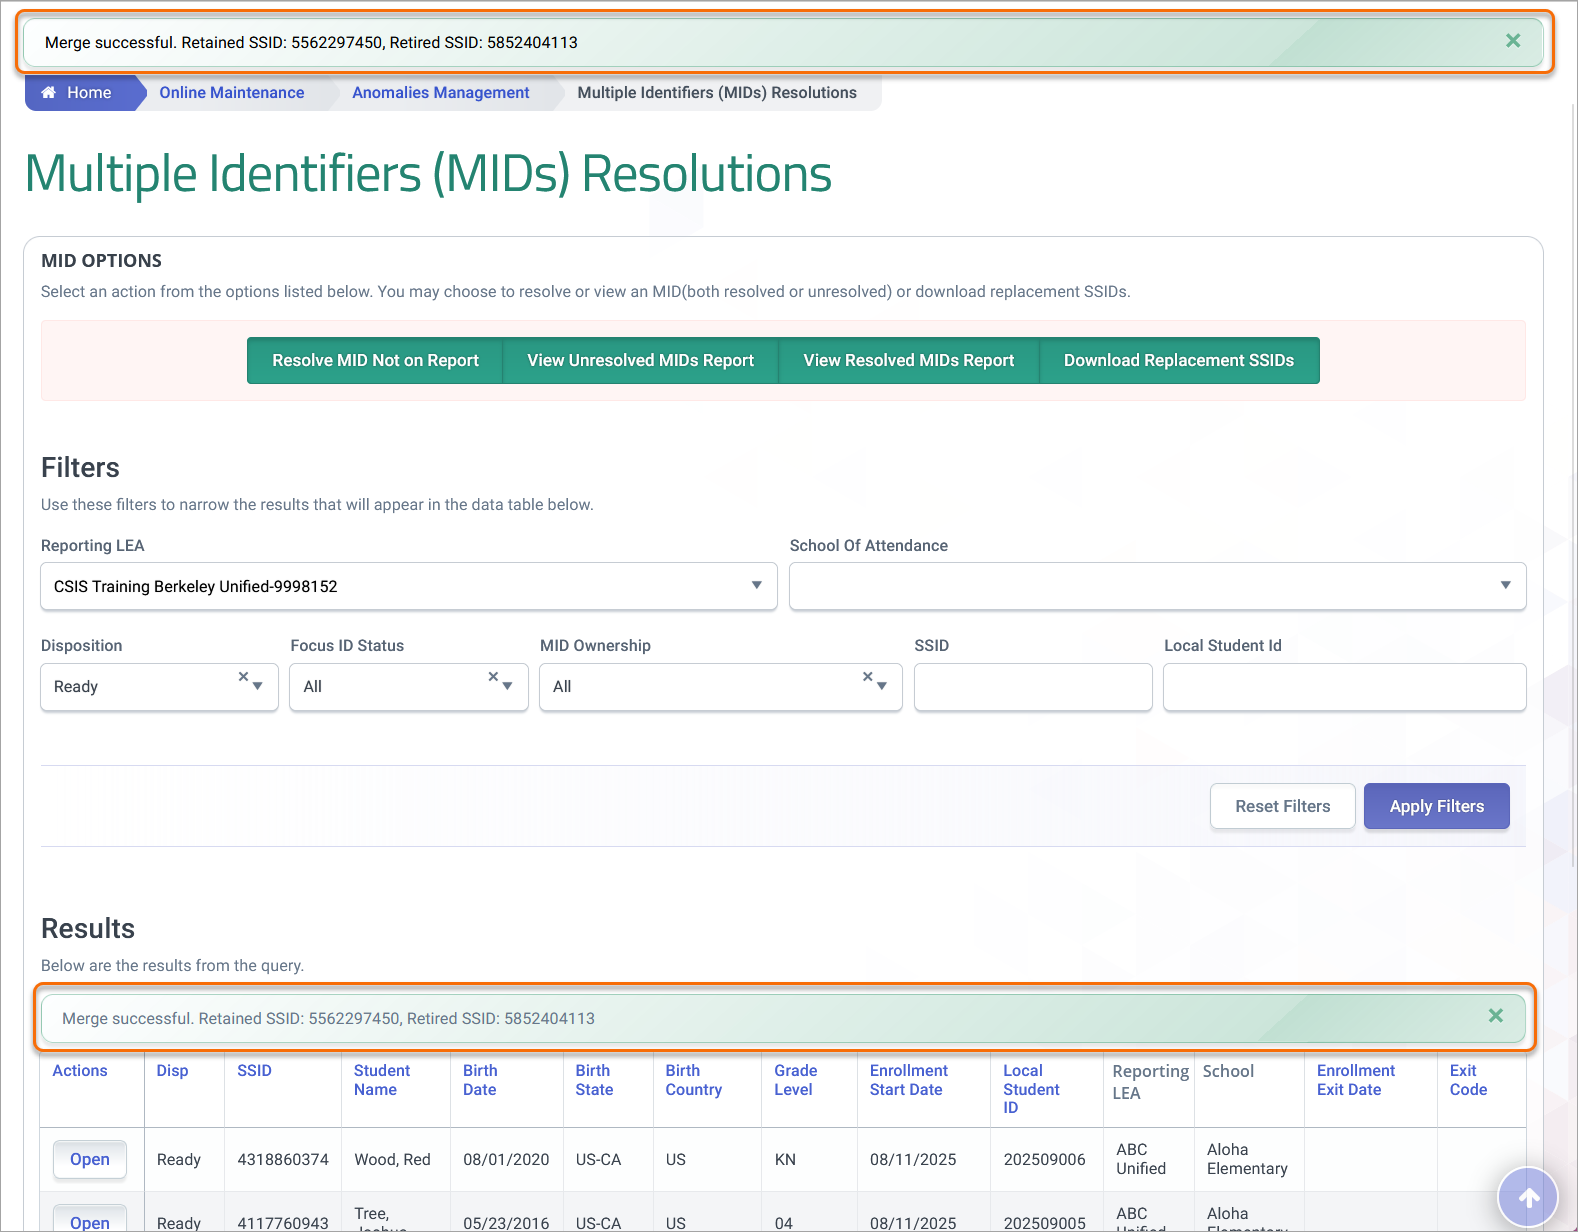Click the scroll-to-top arrow button
Screen dimensions: 1578x1232
coord(1528,1197)
